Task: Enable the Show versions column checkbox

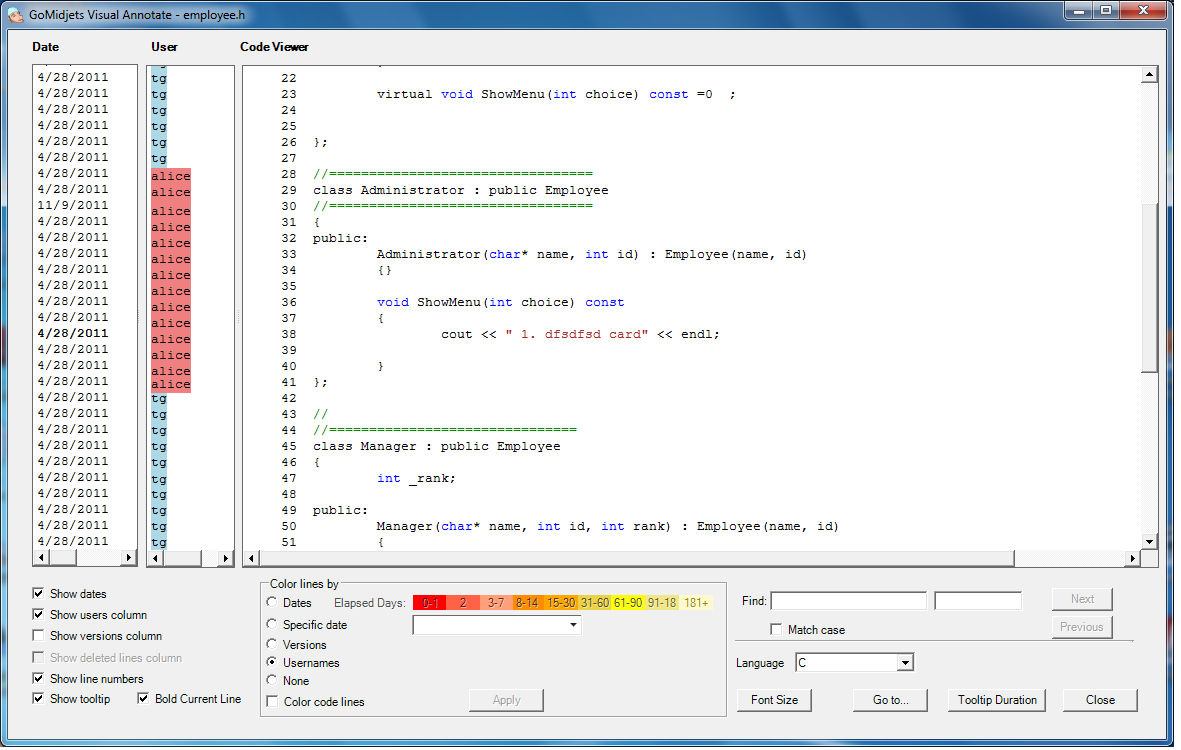Action: [39, 636]
